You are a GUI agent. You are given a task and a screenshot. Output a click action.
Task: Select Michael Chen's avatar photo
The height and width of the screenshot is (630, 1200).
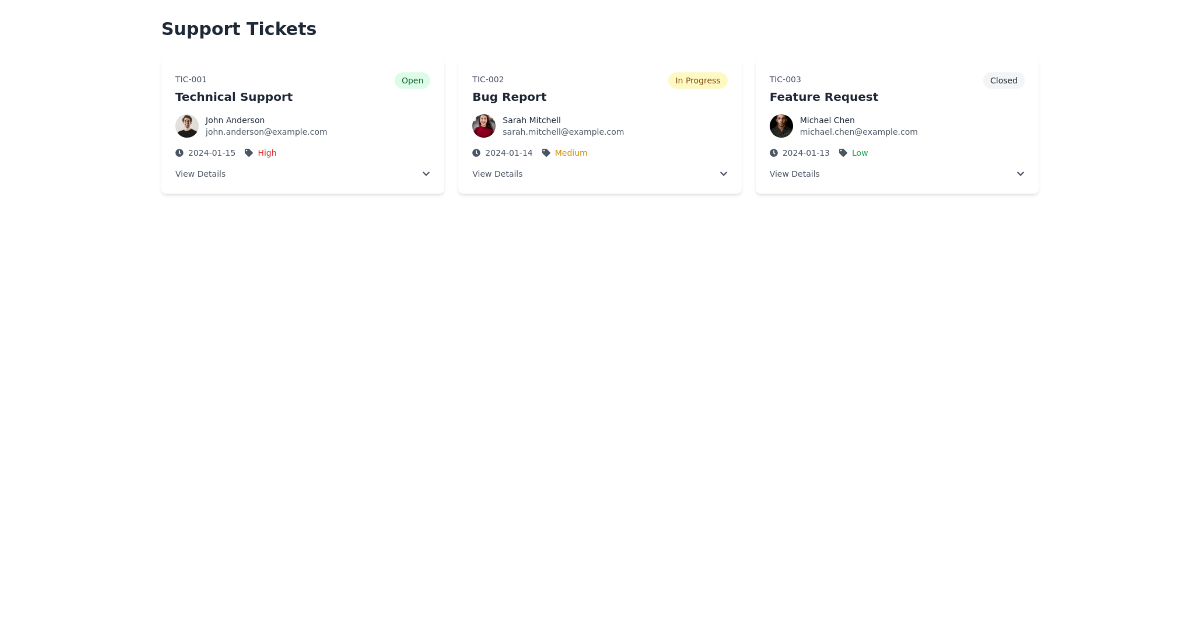click(780, 125)
